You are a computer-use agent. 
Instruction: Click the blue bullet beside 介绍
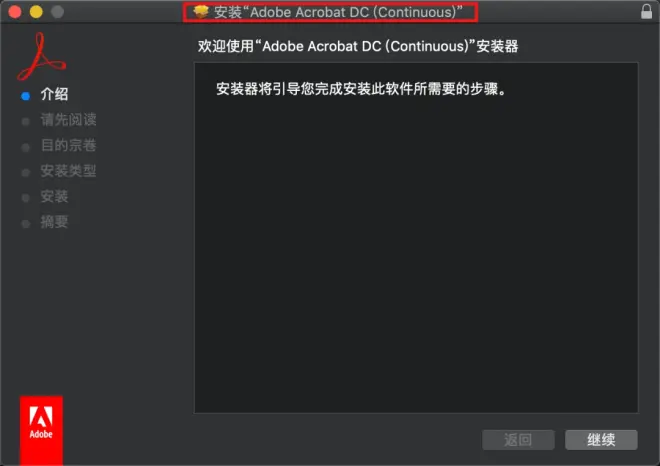coord(26,96)
